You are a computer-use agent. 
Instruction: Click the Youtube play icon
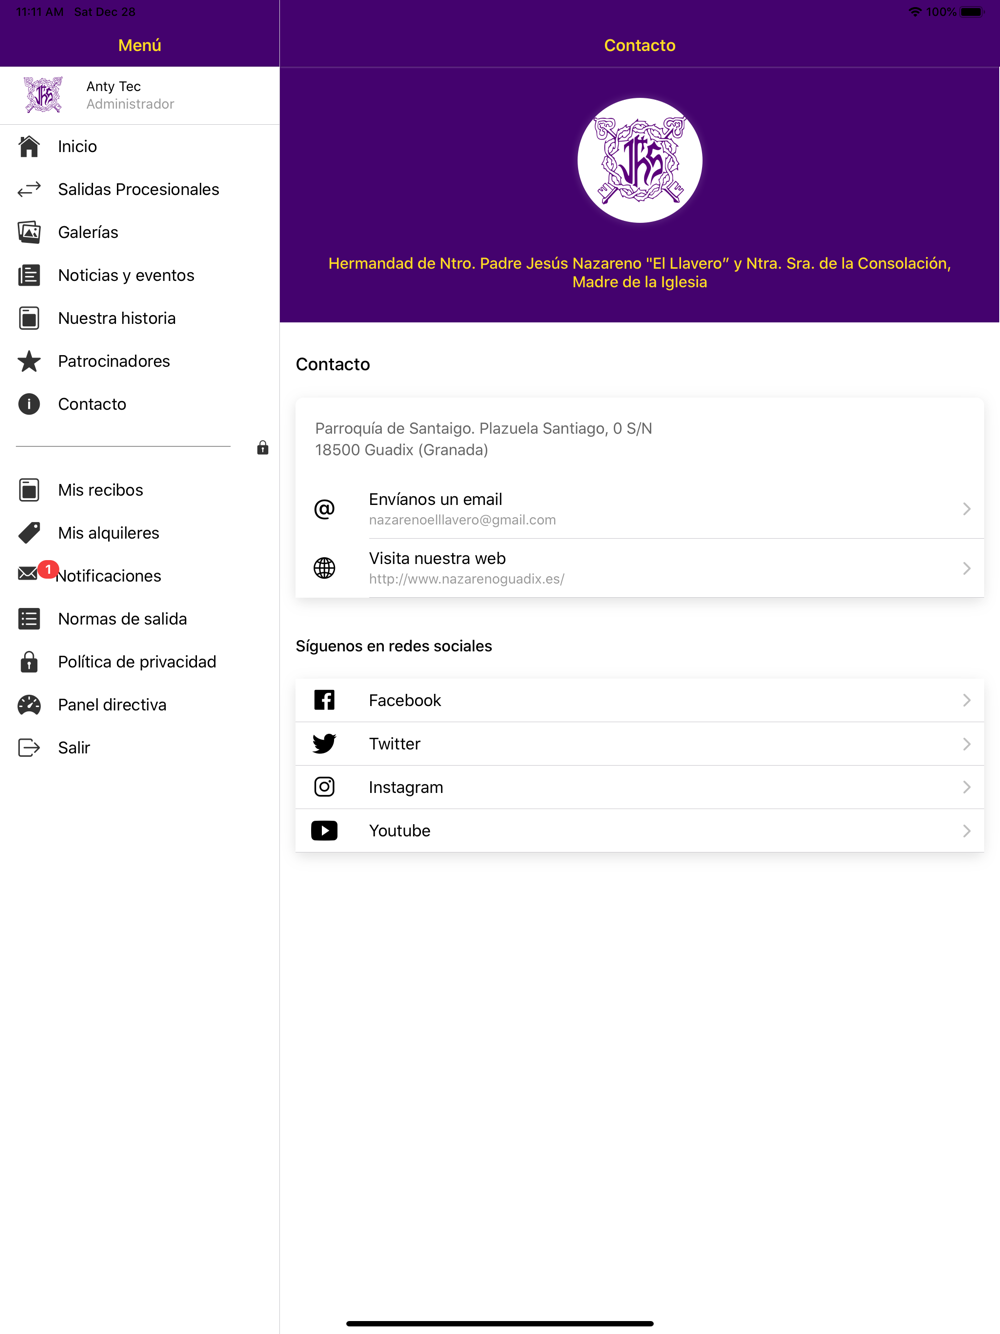point(324,831)
